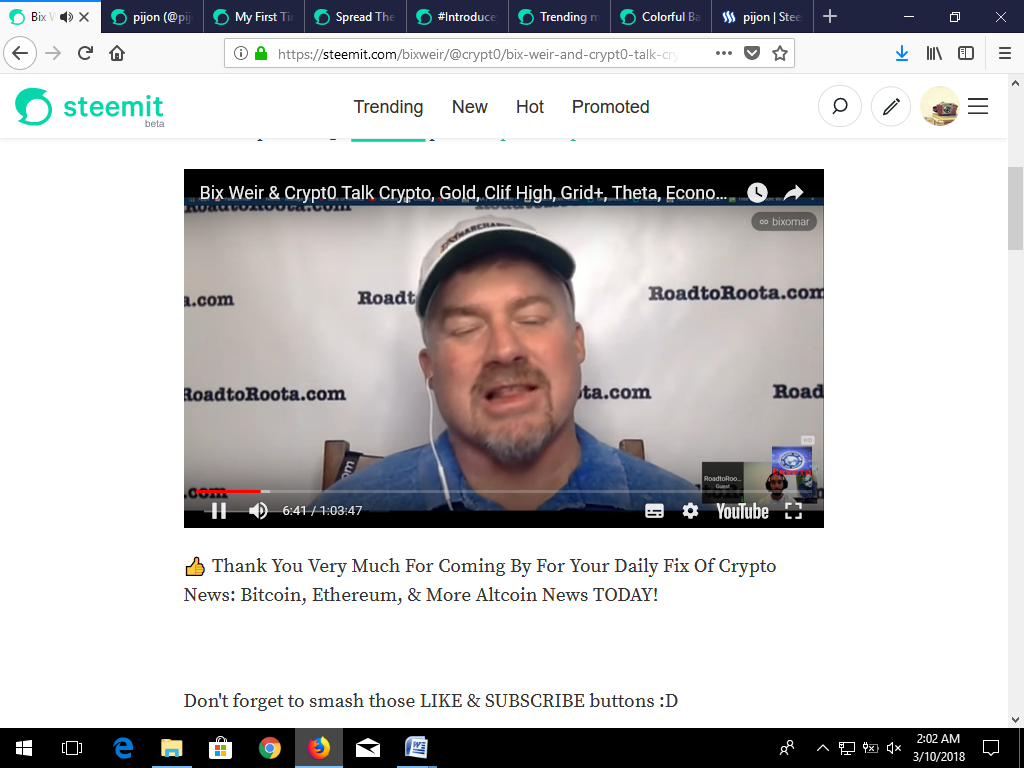The height and width of the screenshot is (768, 1024).
Task: Open the network status tray icon
Action: point(847,748)
